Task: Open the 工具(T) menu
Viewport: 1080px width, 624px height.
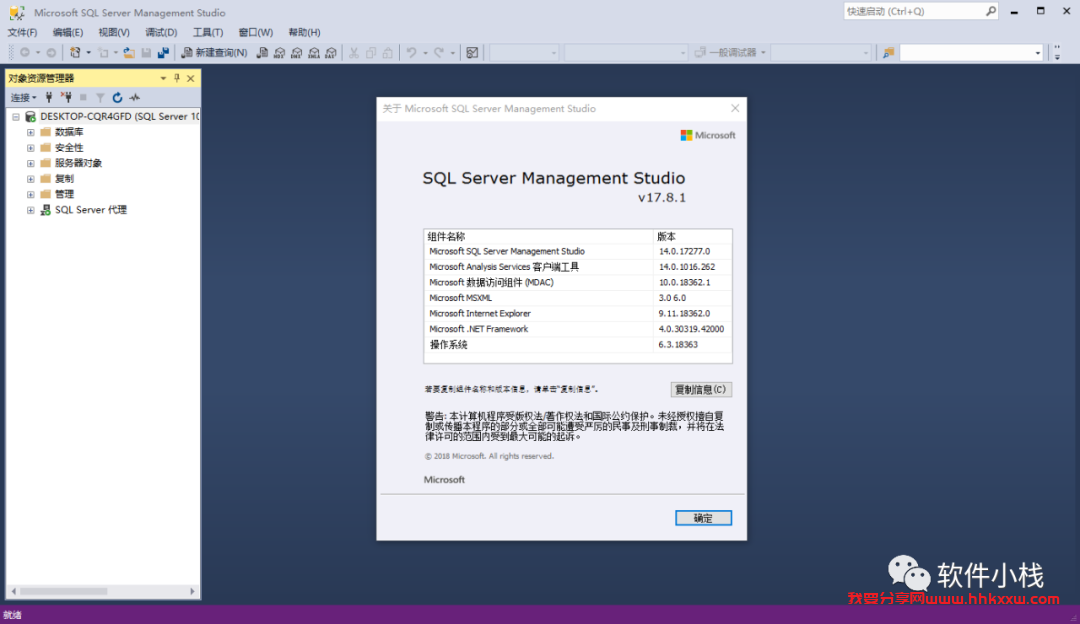Action: tap(207, 32)
